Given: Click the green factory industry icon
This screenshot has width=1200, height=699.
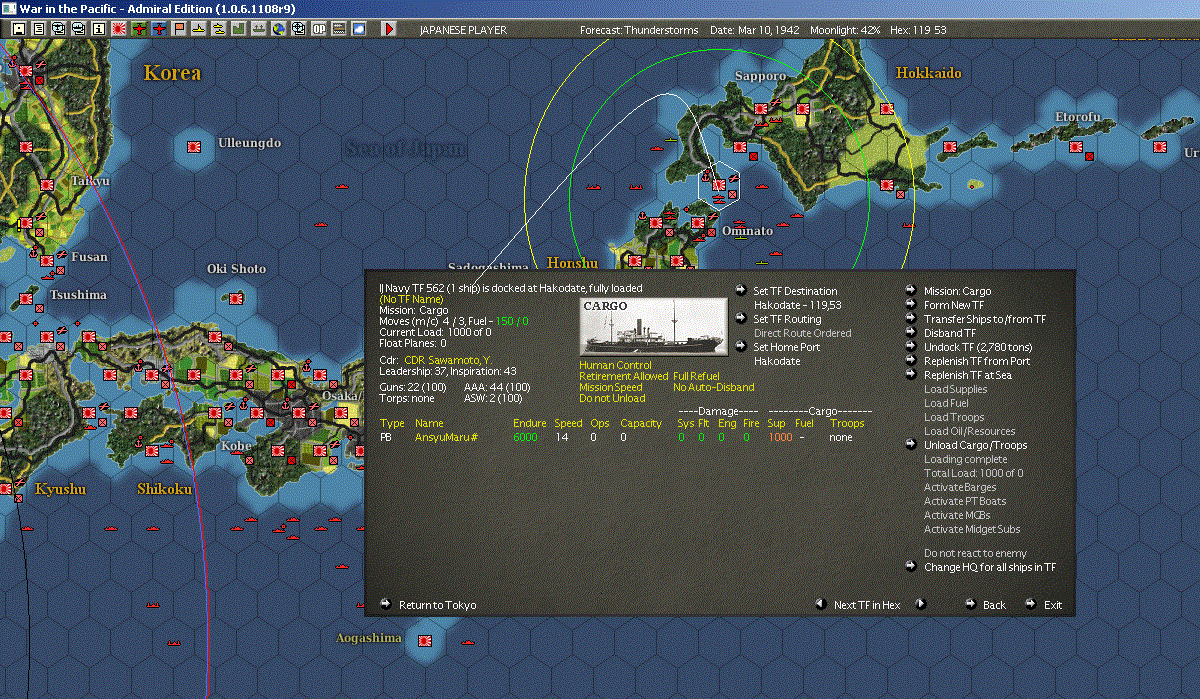Looking at the screenshot, I should pyautogui.click(x=238, y=29).
